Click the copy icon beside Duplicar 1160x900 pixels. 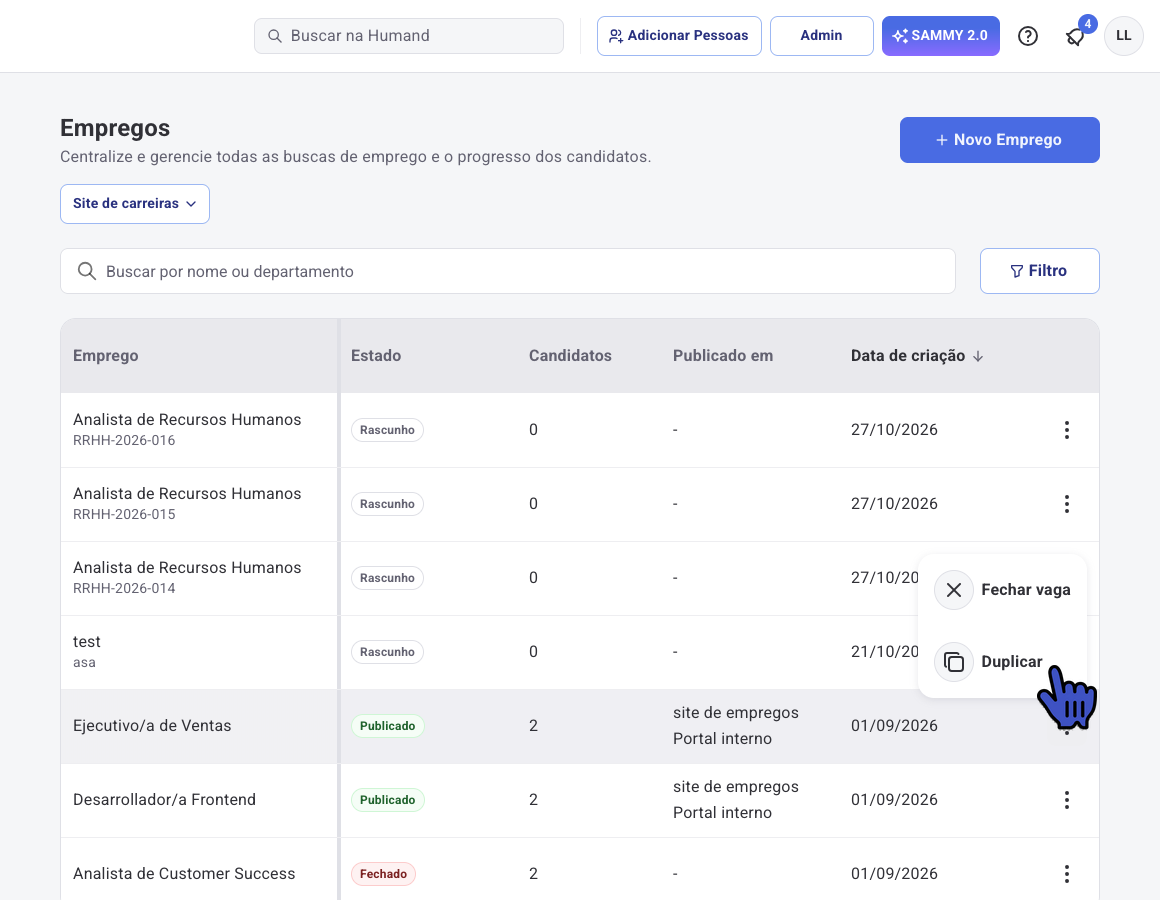(954, 661)
